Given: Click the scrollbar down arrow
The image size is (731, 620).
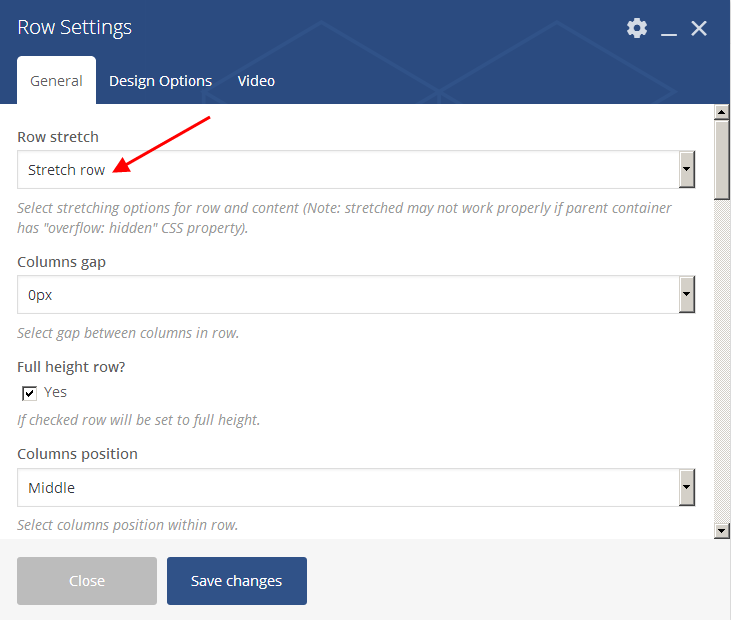Looking at the screenshot, I should (x=721, y=530).
